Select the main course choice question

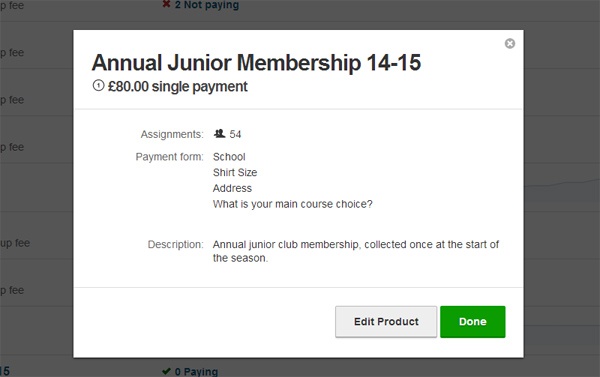coord(292,204)
